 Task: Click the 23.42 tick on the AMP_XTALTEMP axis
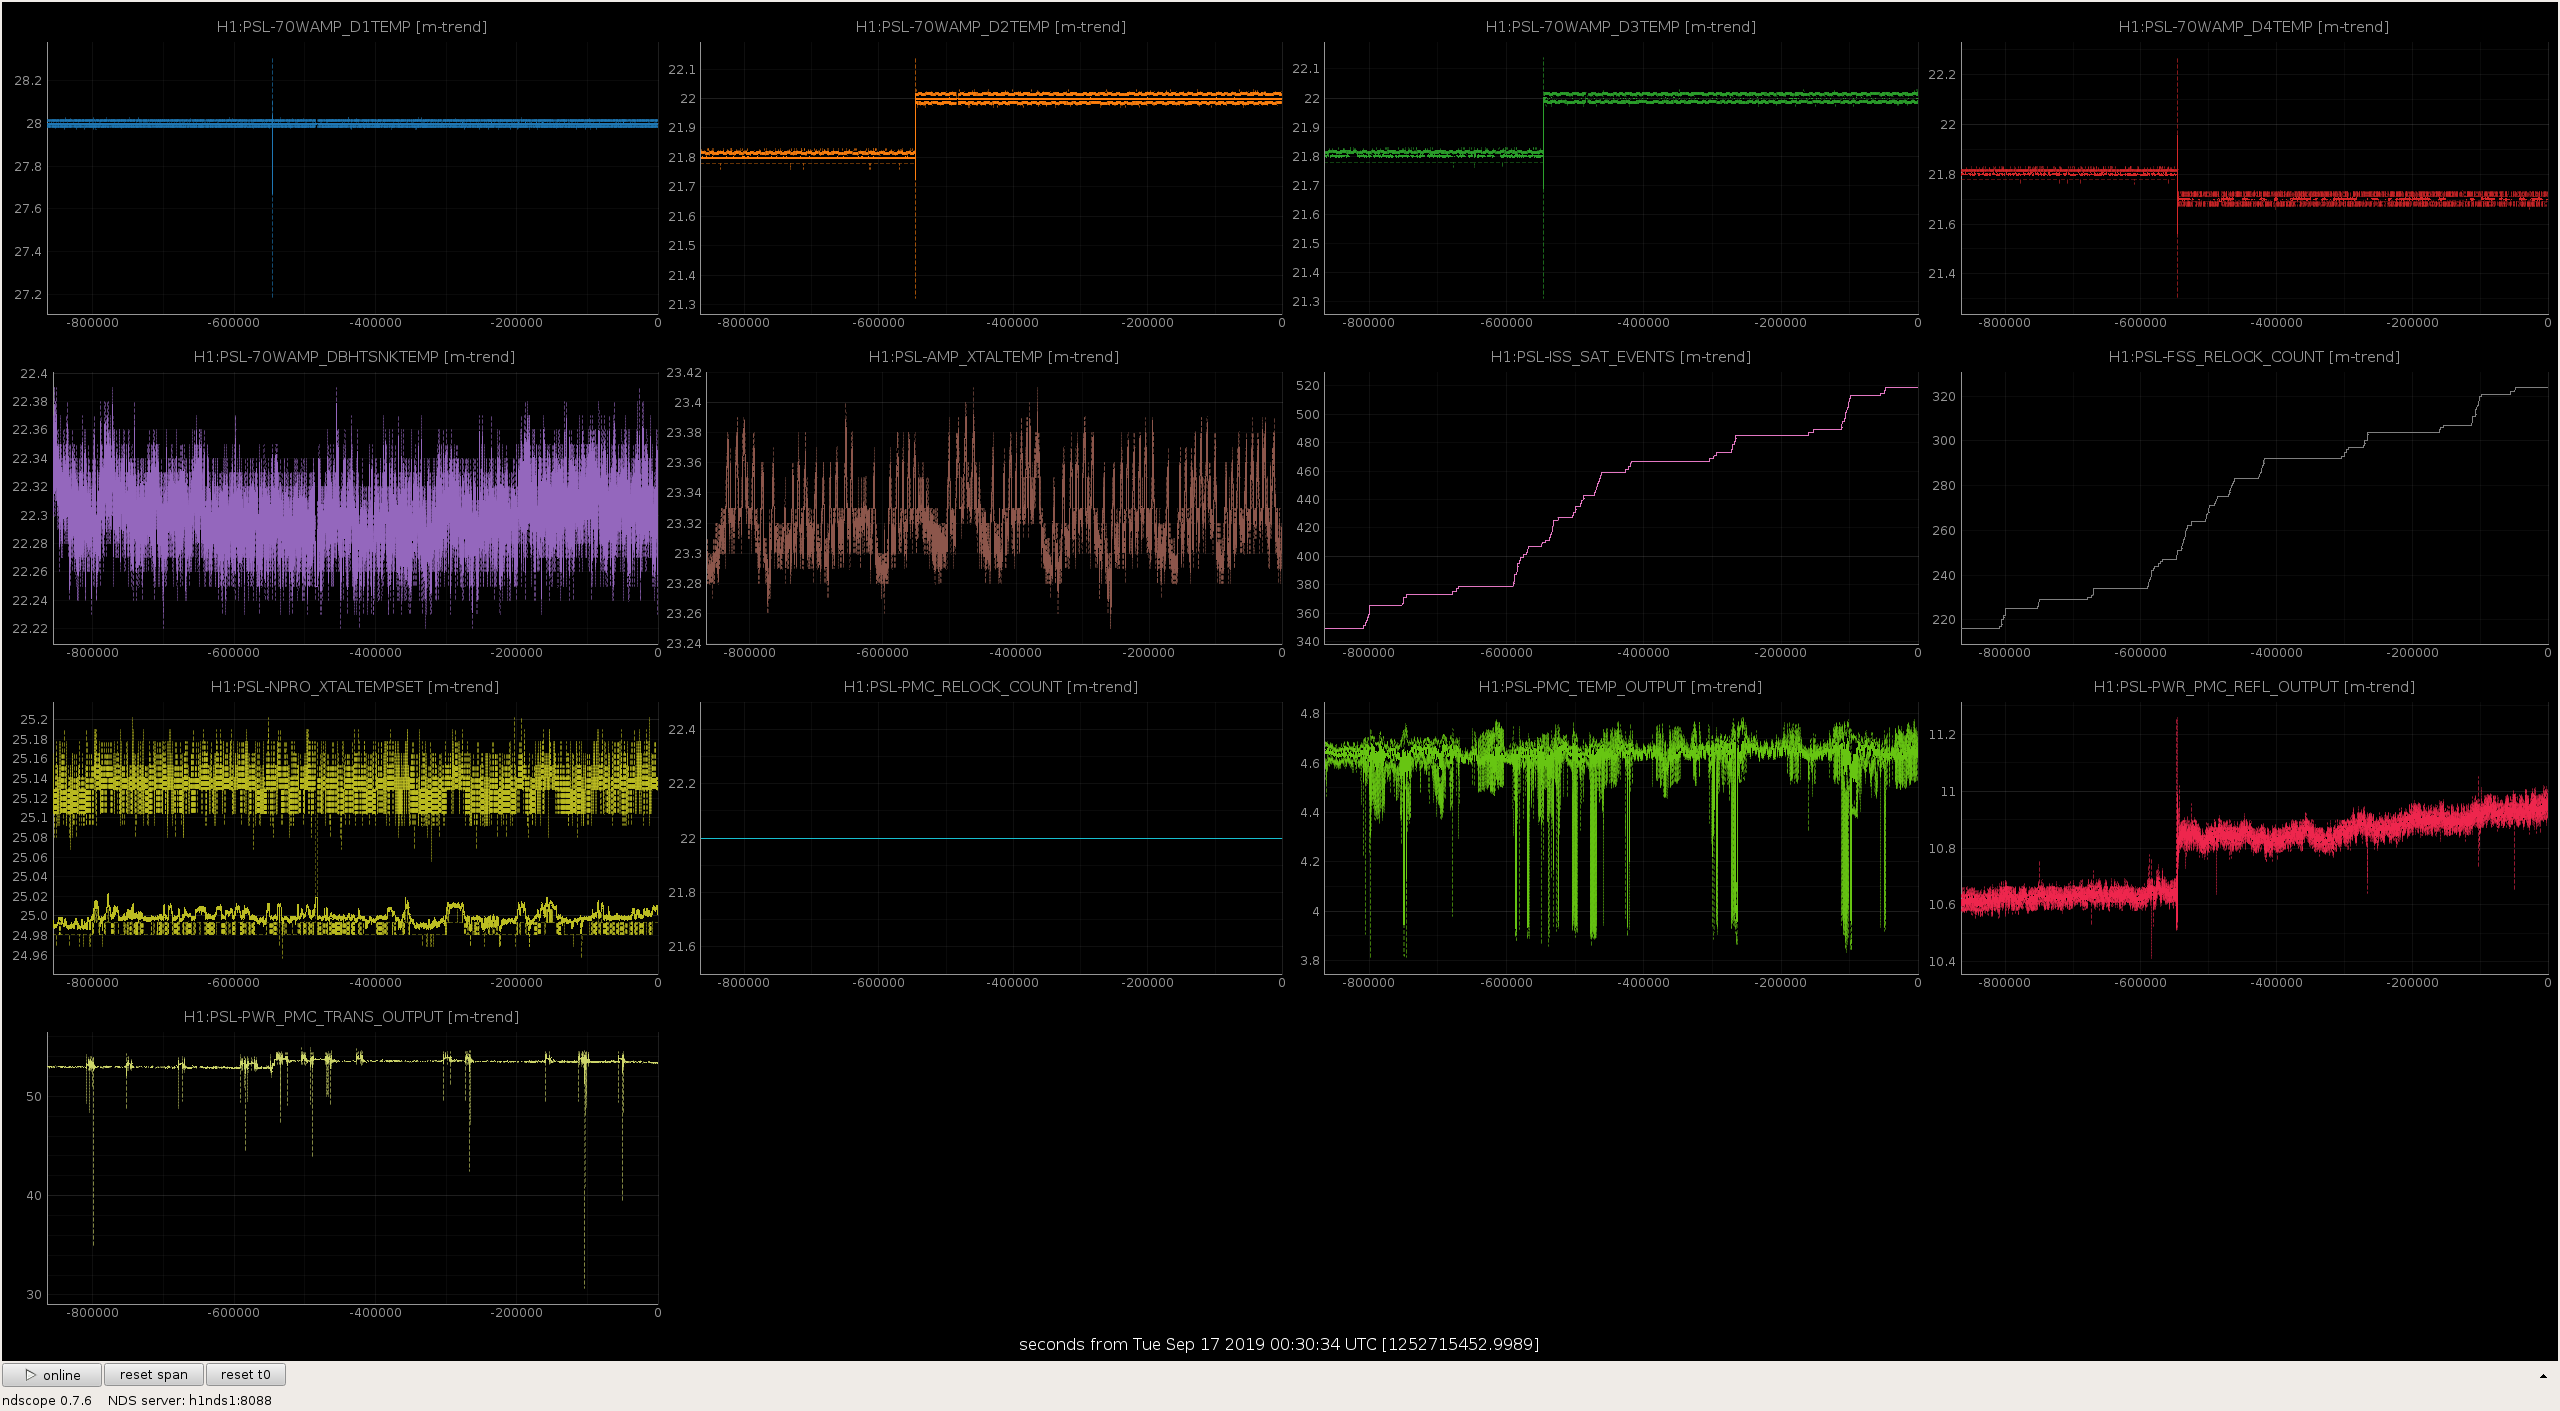(684, 373)
